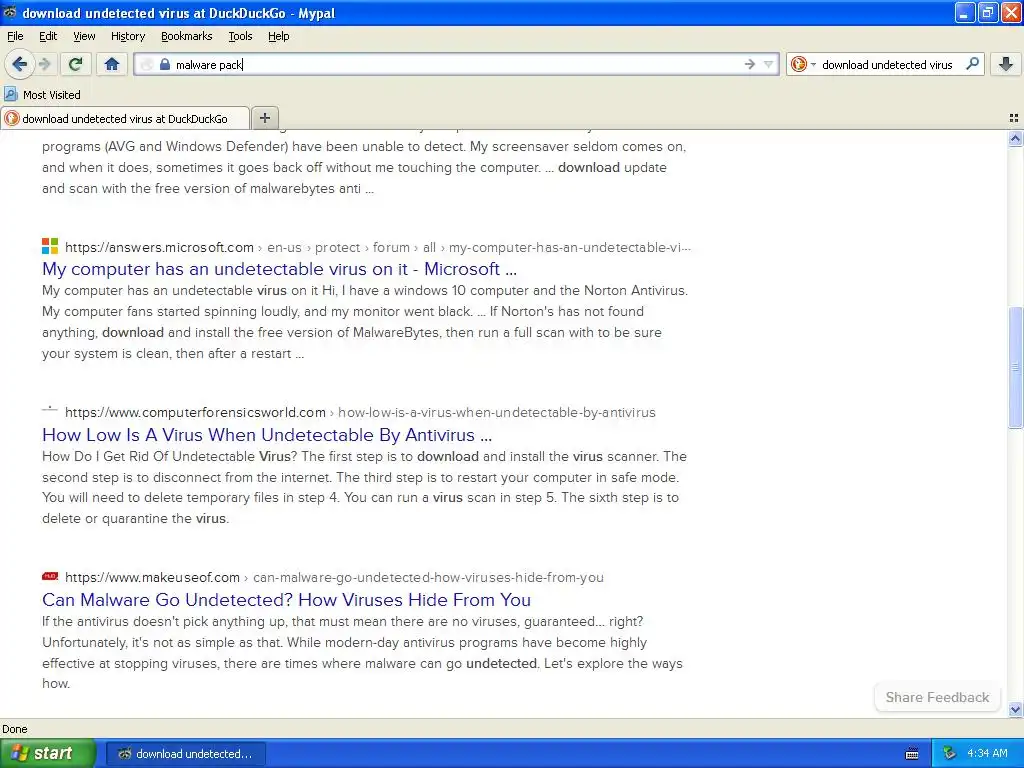Click the Most Visited bookmarks icon
This screenshot has height=768, width=1024.
point(11,95)
